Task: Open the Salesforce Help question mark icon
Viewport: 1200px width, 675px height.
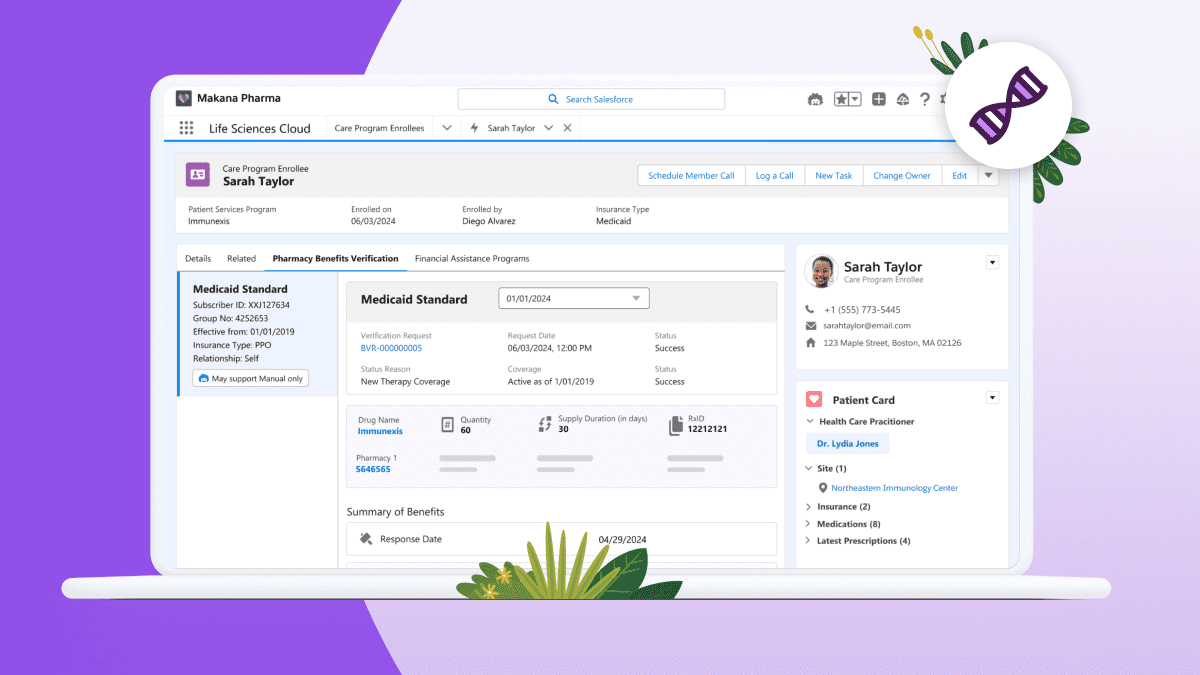Action: [926, 98]
